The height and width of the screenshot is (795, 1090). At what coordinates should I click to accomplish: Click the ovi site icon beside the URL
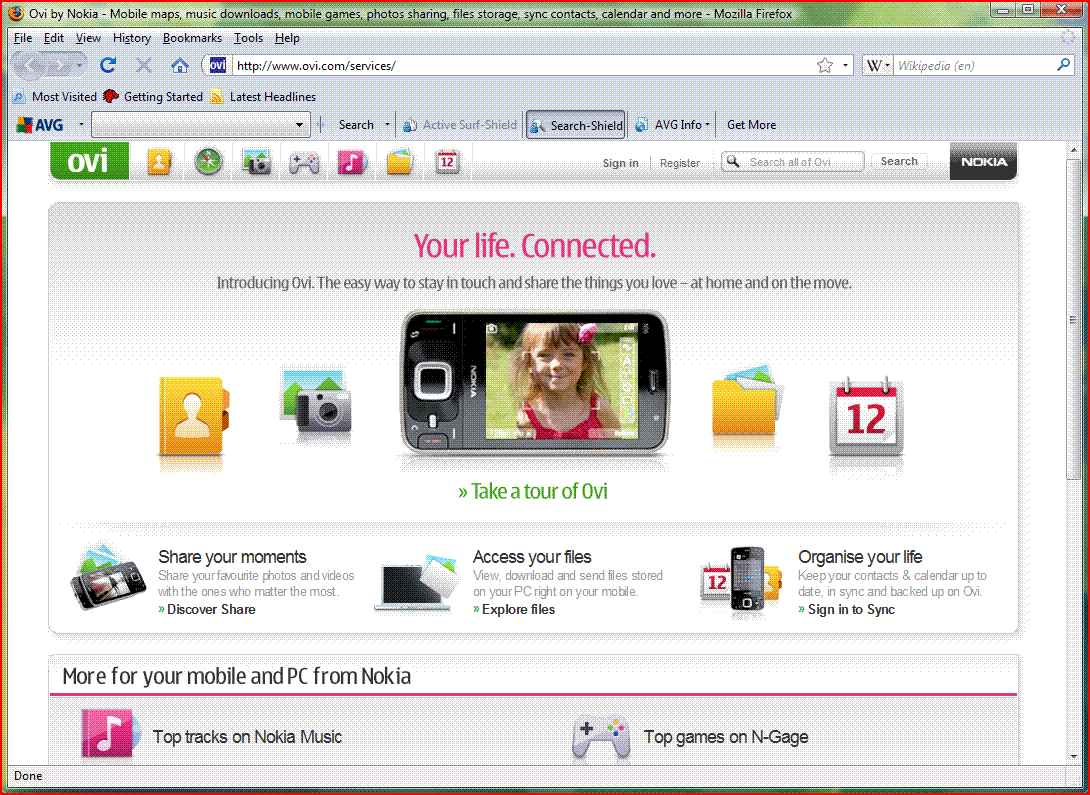(x=218, y=65)
